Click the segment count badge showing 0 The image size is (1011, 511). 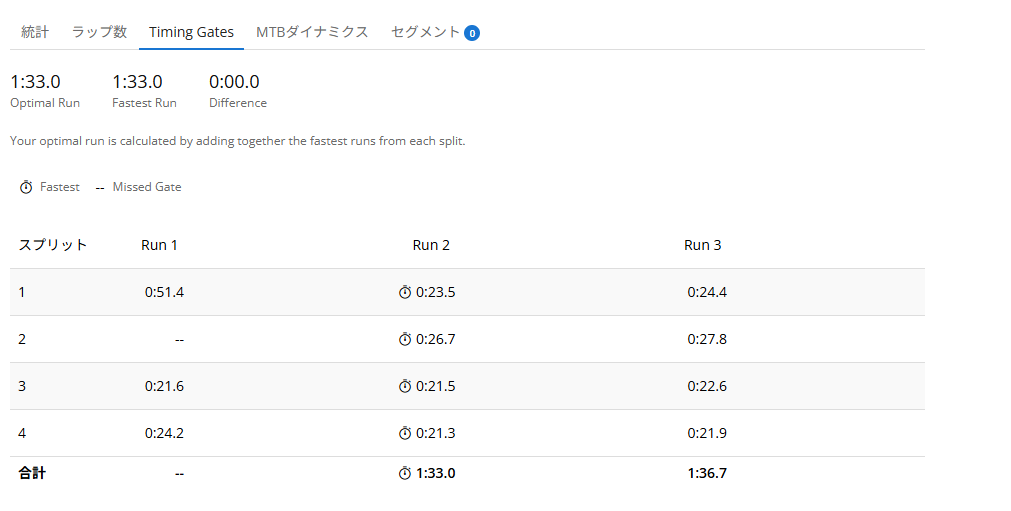point(472,33)
